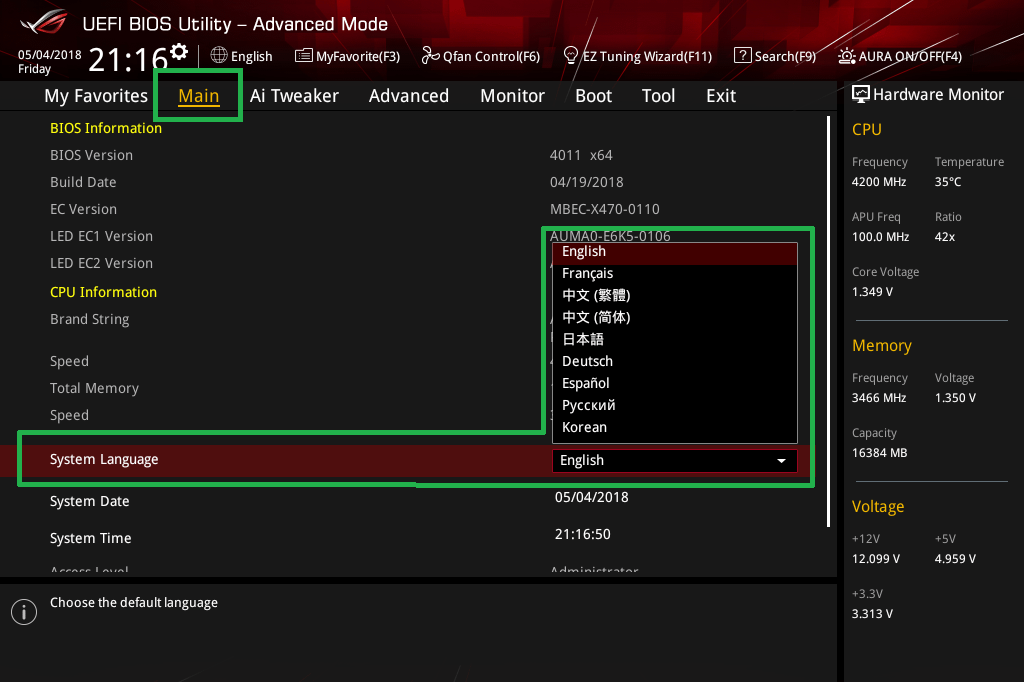This screenshot has width=1024, height=682.
Task: Click the CPU Information heading
Action: [x=103, y=292]
